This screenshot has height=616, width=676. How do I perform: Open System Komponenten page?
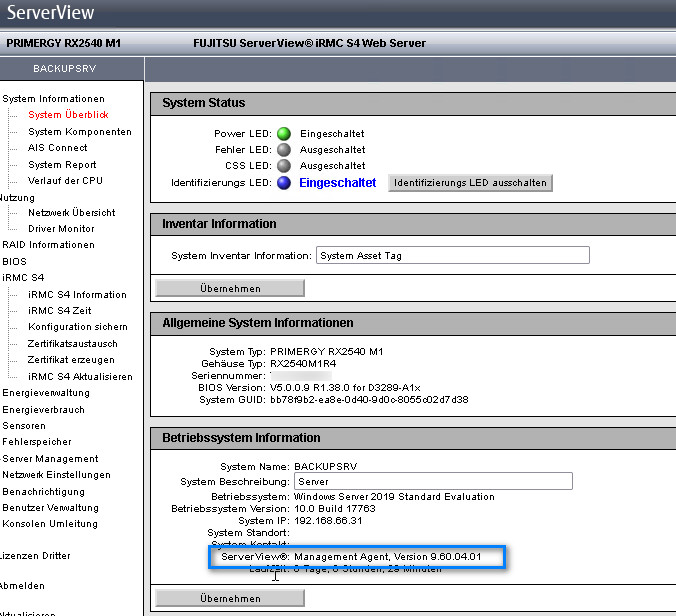tap(80, 131)
